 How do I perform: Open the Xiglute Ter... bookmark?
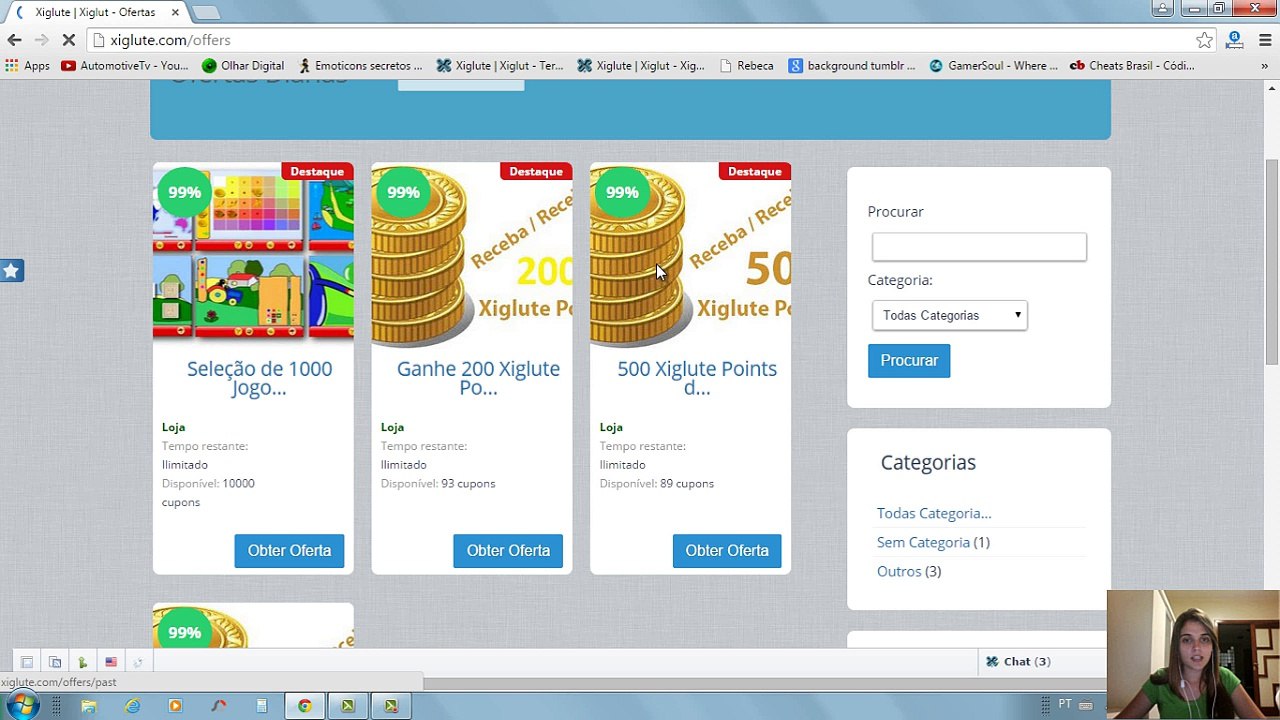500,65
